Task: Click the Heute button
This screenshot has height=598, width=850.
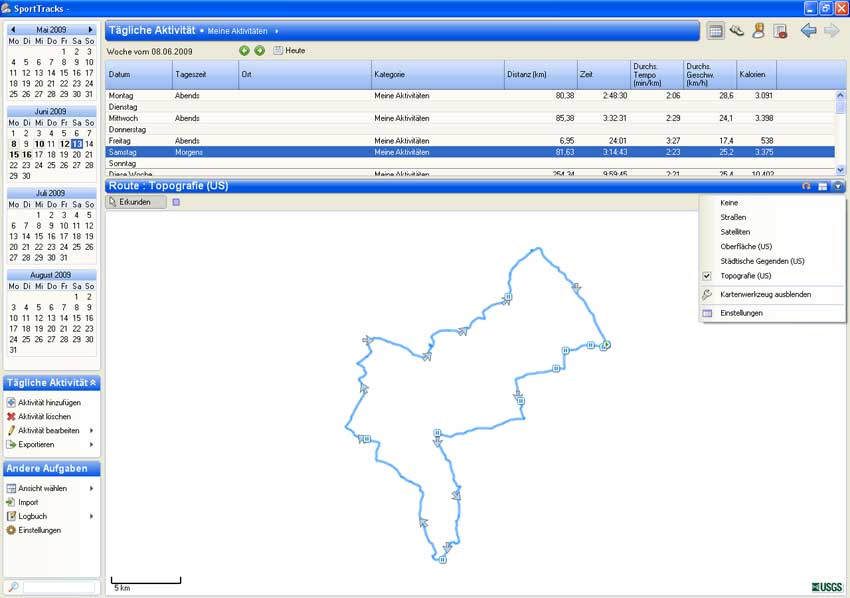Action: click(x=289, y=50)
